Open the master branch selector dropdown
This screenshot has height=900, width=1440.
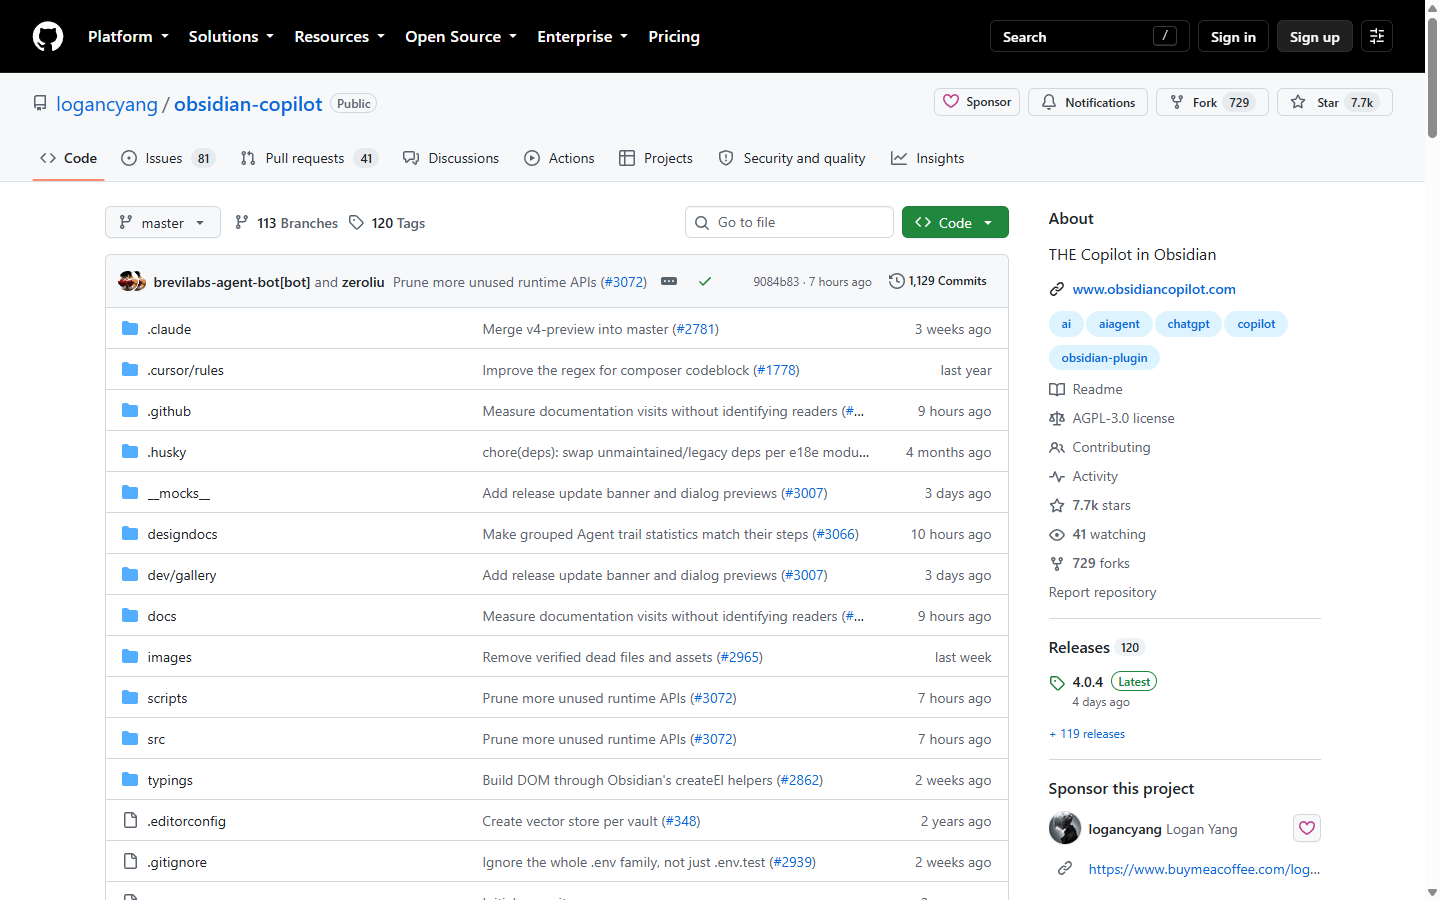(x=162, y=222)
